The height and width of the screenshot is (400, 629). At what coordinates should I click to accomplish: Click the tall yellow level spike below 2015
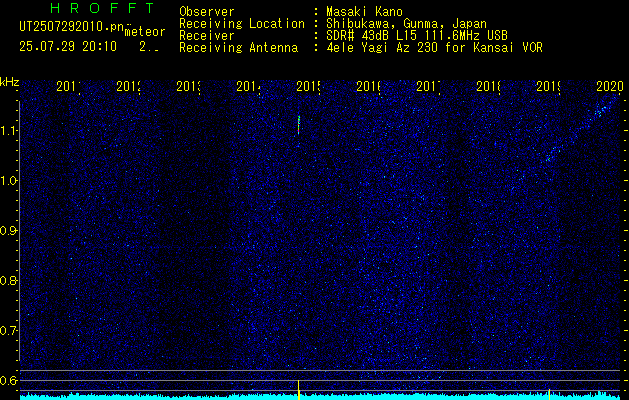[x=299, y=389]
